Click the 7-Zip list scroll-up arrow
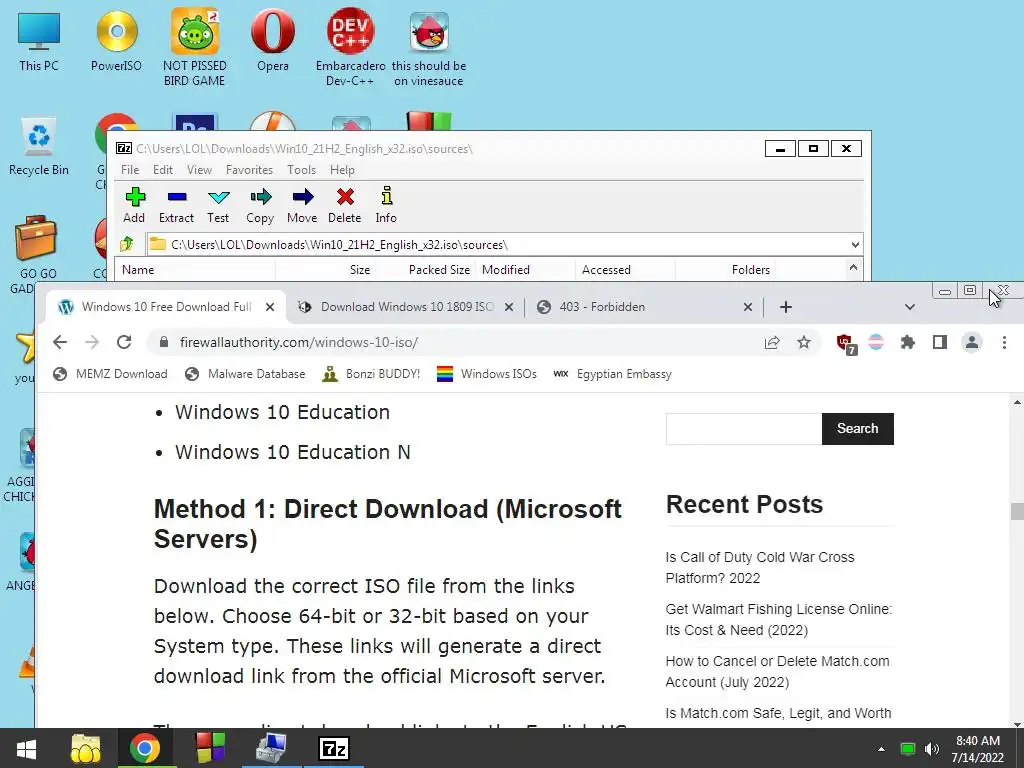Image resolution: width=1024 pixels, height=768 pixels. click(x=853, y=268)
